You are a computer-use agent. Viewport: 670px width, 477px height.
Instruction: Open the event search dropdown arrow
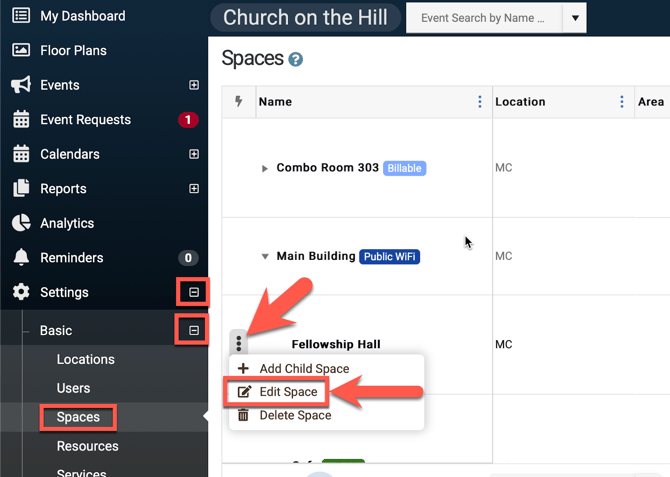(x=574, y=18)
